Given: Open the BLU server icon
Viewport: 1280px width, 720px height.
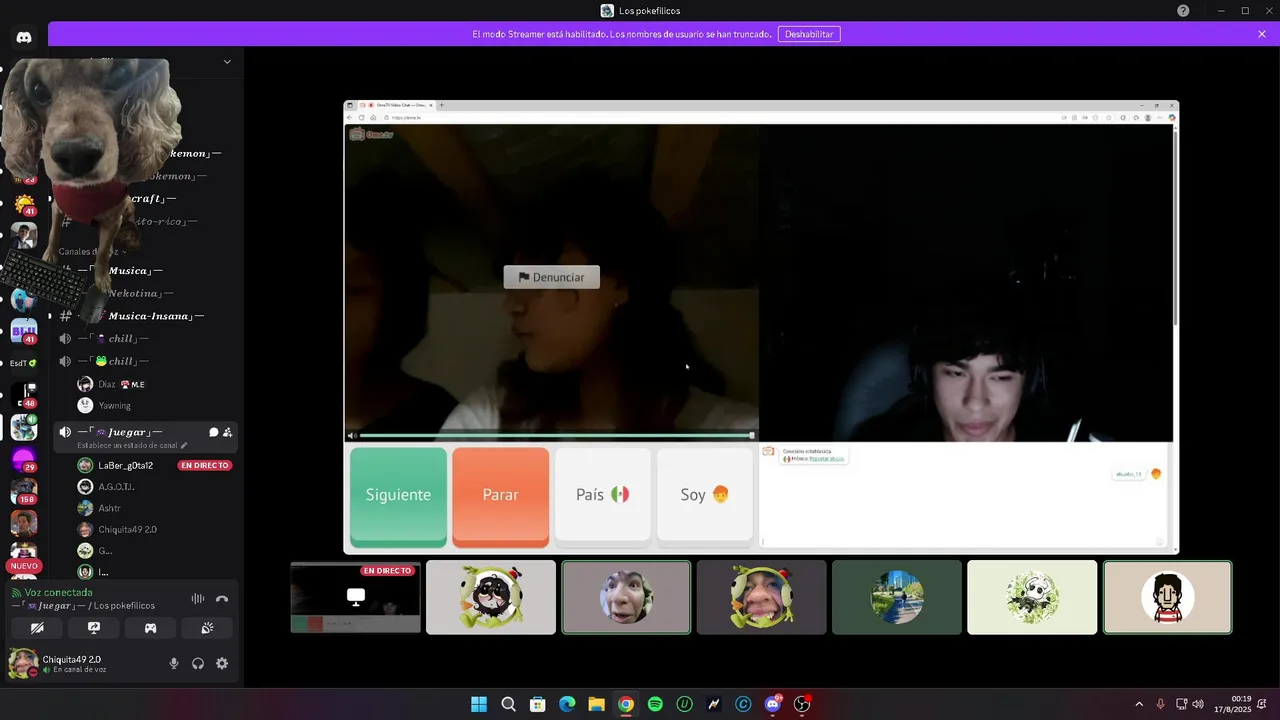Looking at the screenshot, I should click(24, 331).
